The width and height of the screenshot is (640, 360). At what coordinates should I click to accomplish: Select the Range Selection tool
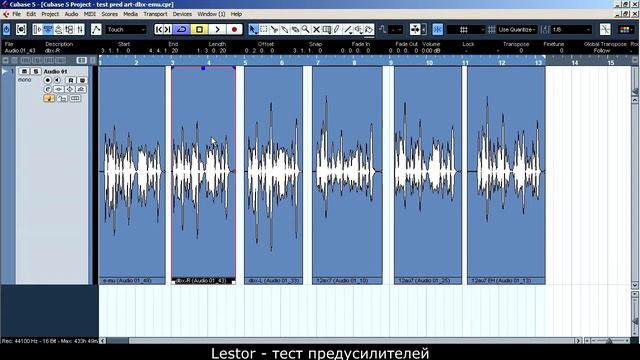click(x=264, y=29)
